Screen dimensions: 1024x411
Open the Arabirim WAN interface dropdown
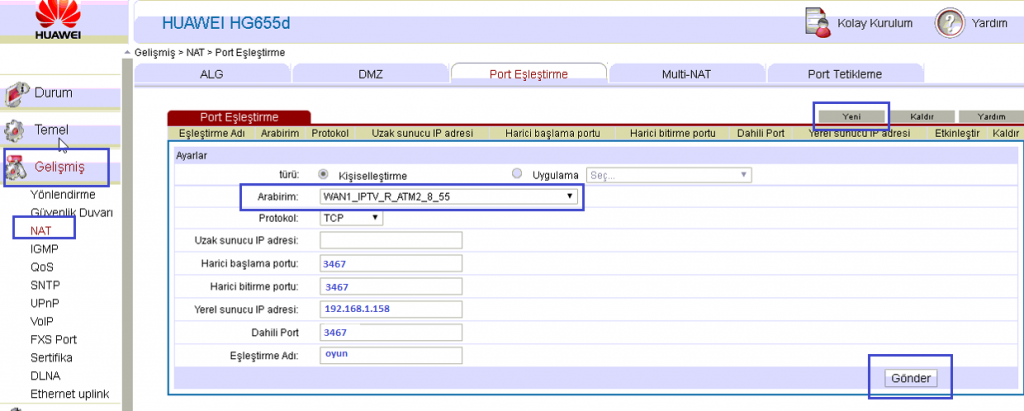[x=448, y=196]
